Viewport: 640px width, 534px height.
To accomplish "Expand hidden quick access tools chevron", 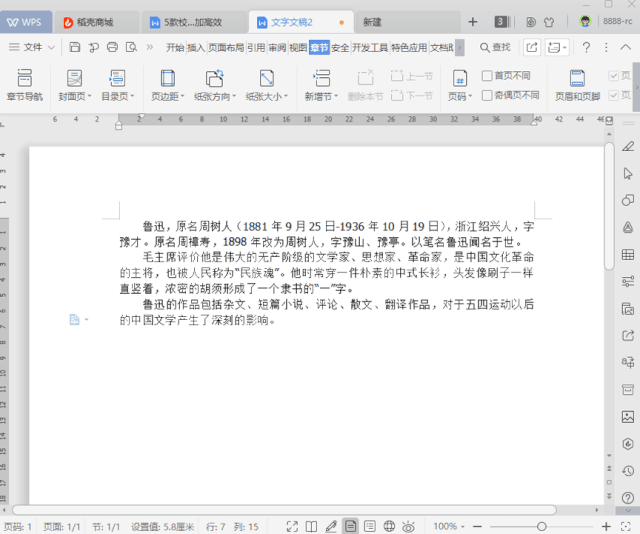I will 150,47.
